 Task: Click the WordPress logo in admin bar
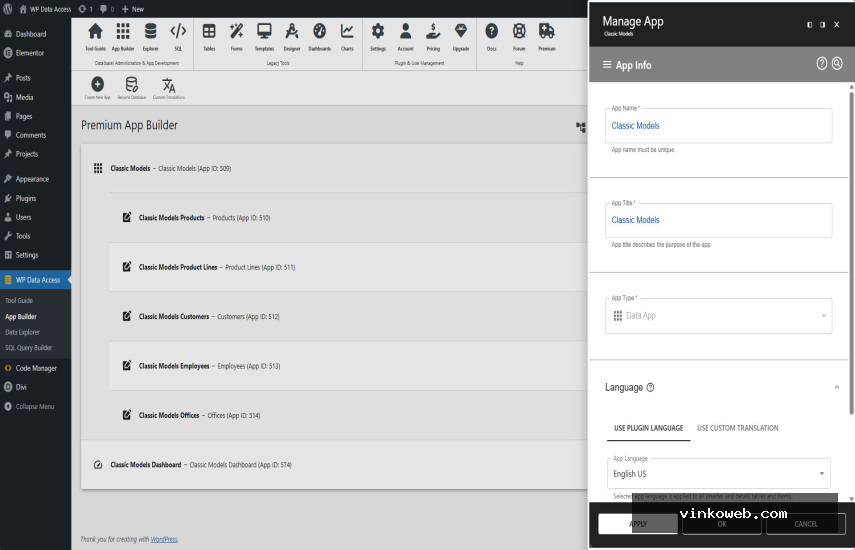click(x=8, y=9)
